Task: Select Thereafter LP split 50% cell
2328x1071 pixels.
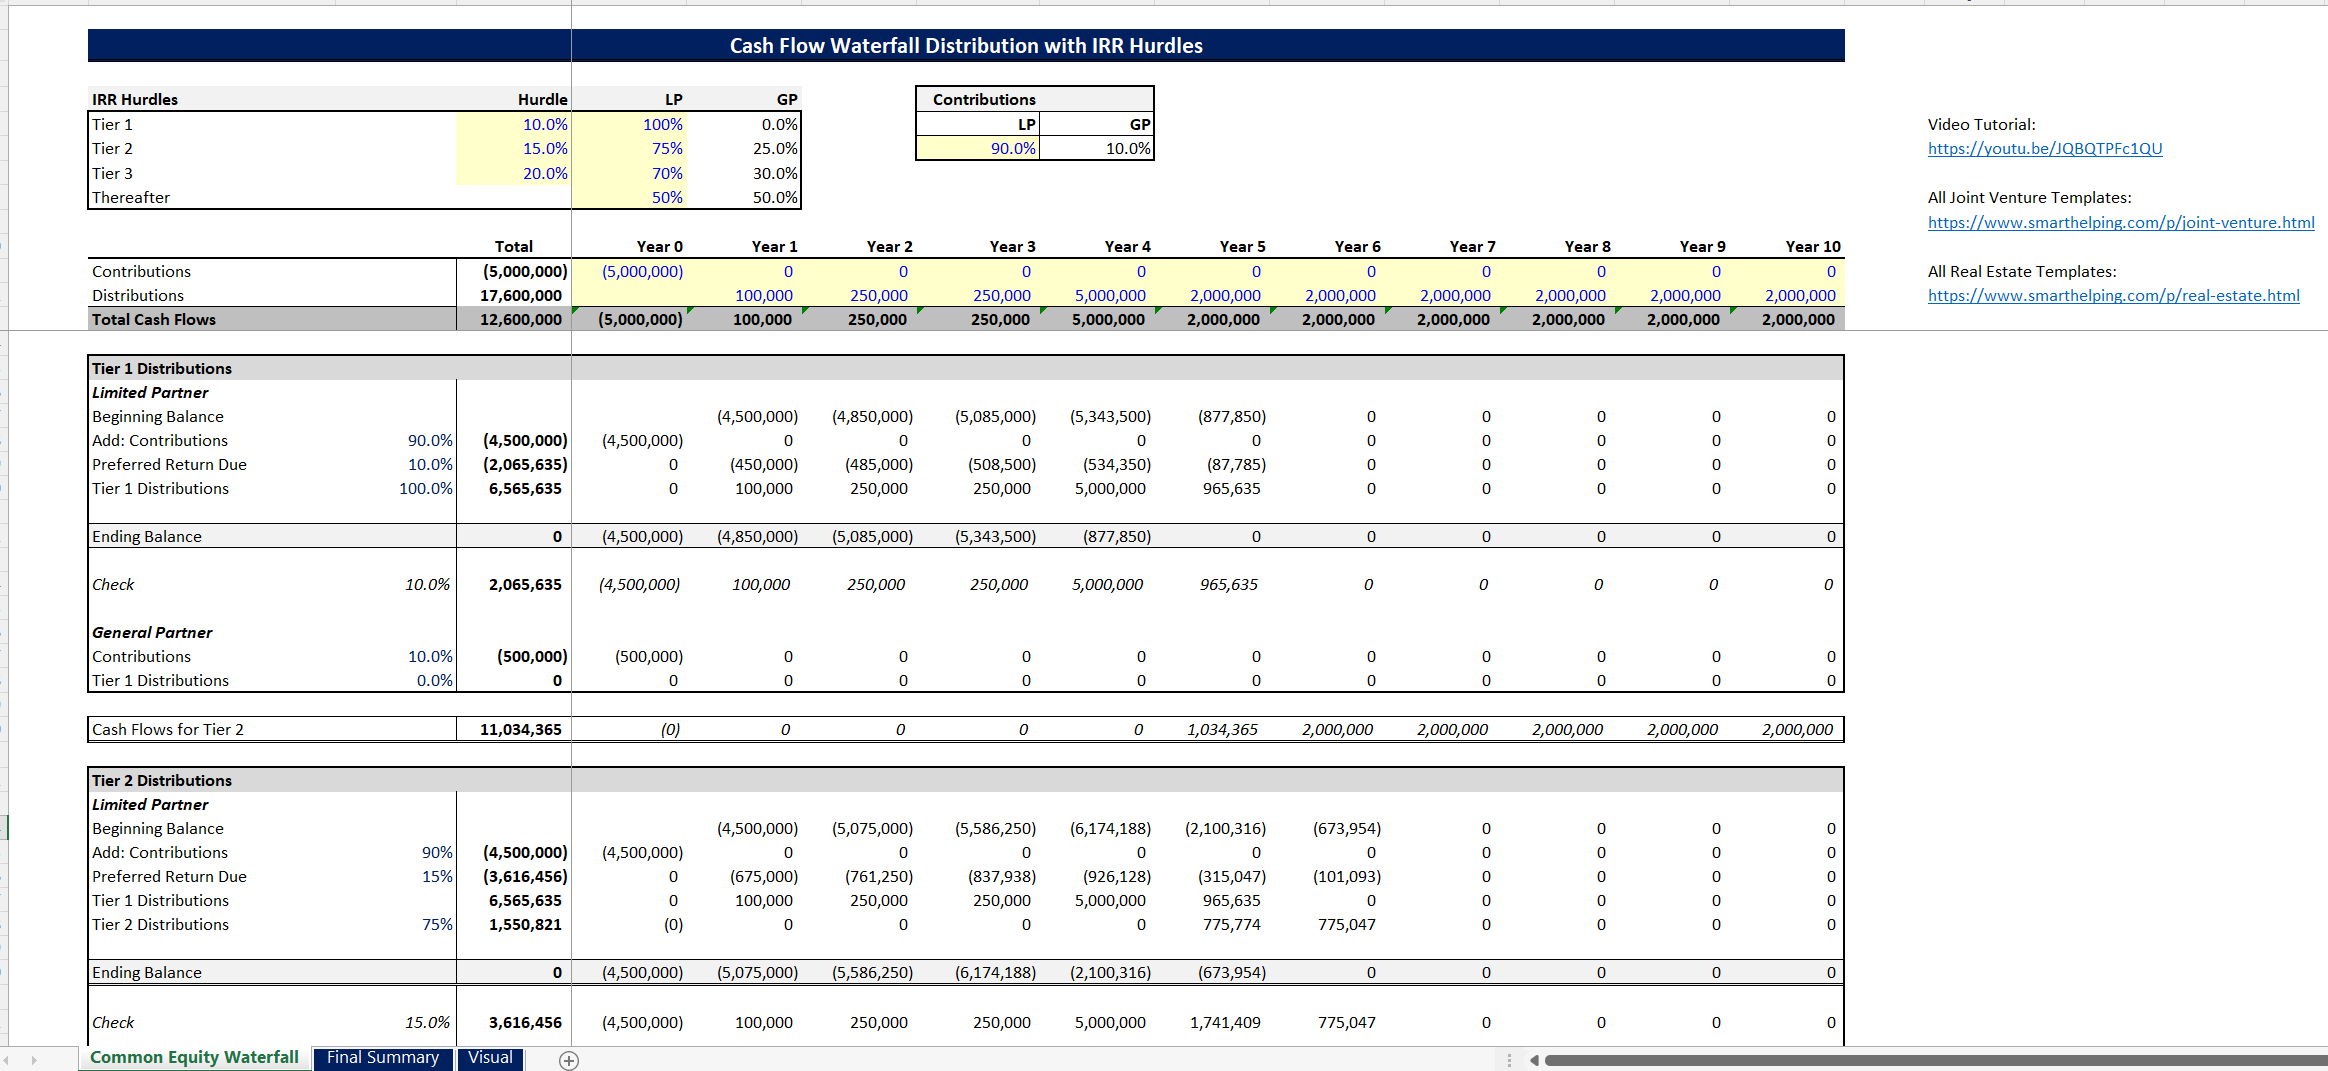Action: point(629,197)
